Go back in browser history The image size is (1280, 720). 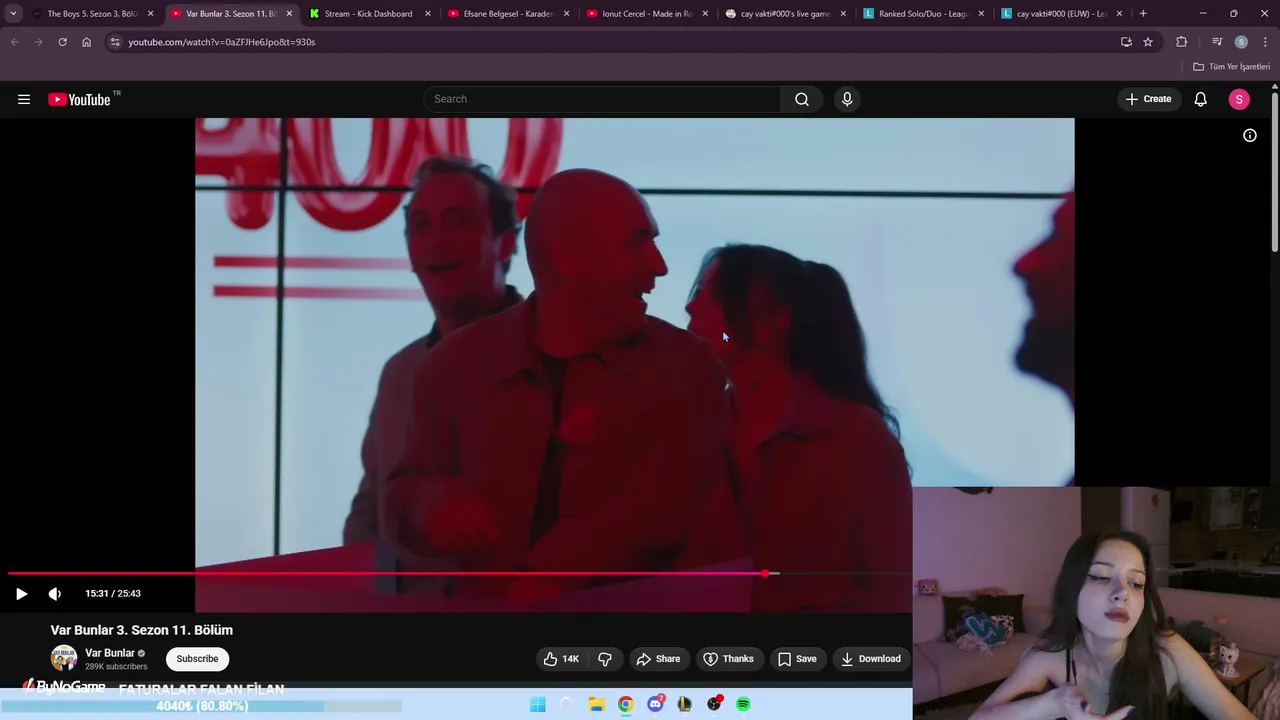(x=14, y=42)
